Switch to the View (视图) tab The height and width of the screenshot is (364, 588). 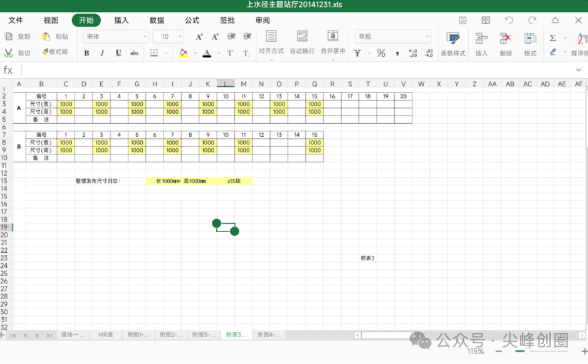pyautogui.click(x=51, y=20)
